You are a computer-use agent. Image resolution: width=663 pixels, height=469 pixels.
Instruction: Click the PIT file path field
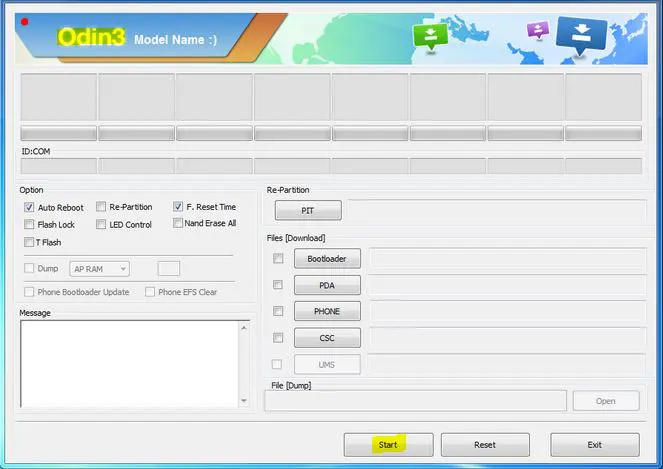coord(497,211)
